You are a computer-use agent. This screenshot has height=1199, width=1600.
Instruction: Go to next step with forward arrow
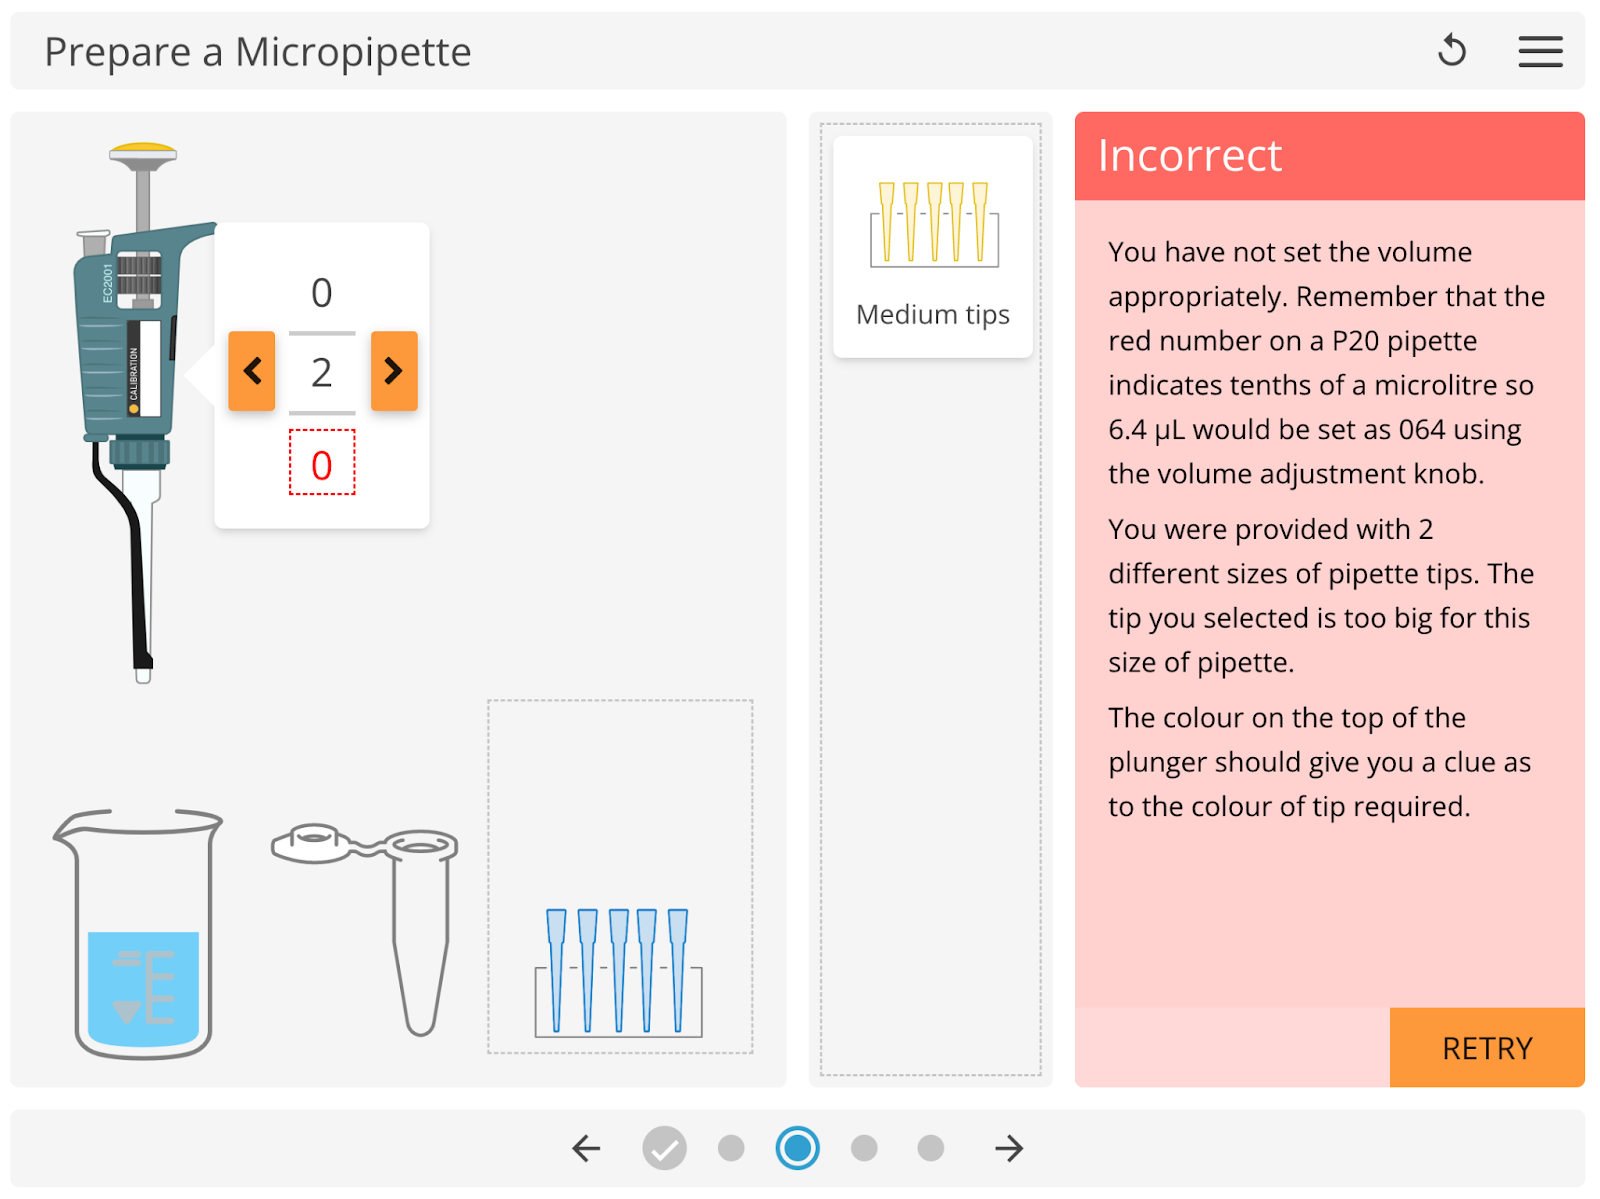1009,1148
